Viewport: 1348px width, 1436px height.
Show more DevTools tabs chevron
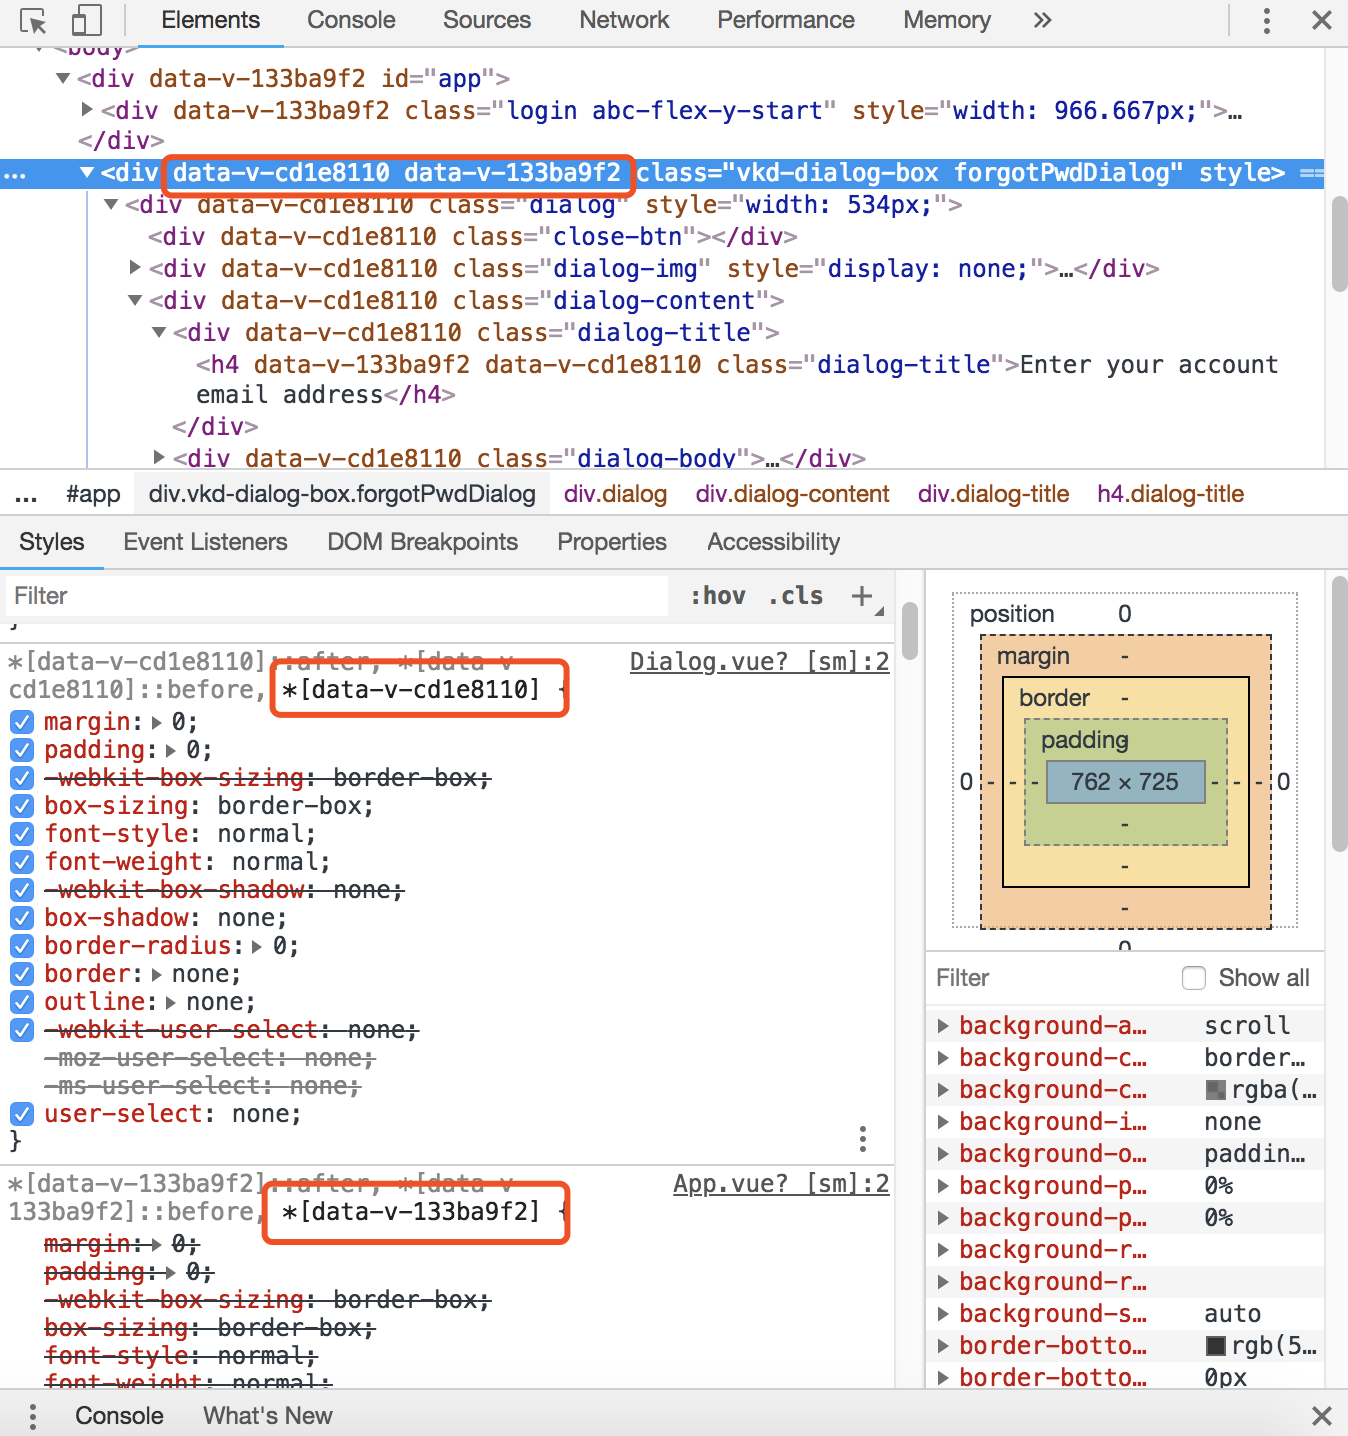coord(1043,20)
